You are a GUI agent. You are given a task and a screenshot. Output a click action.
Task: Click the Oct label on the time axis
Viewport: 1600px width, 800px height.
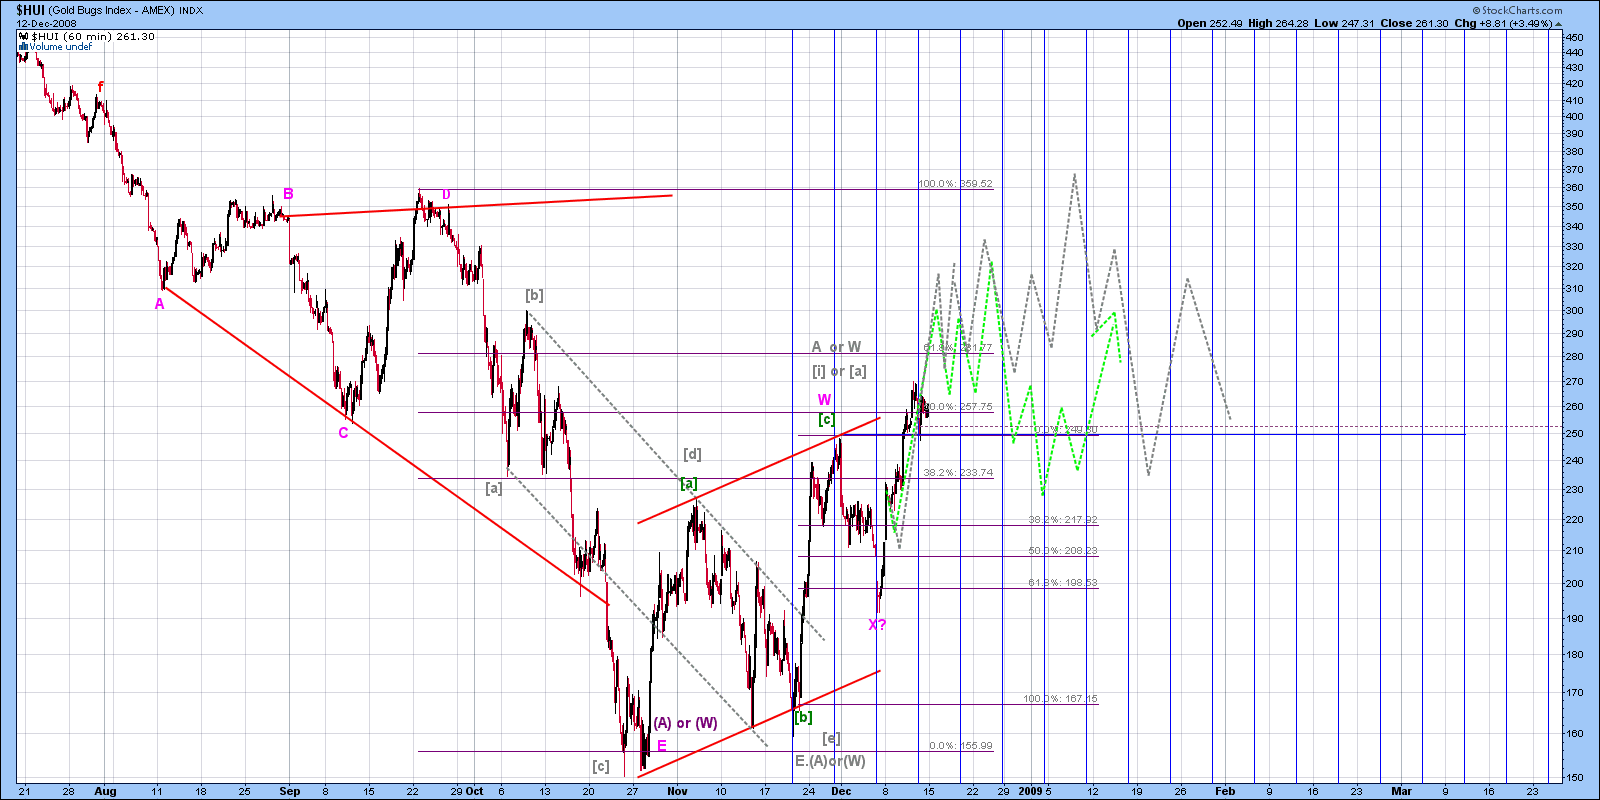(475, 791)
